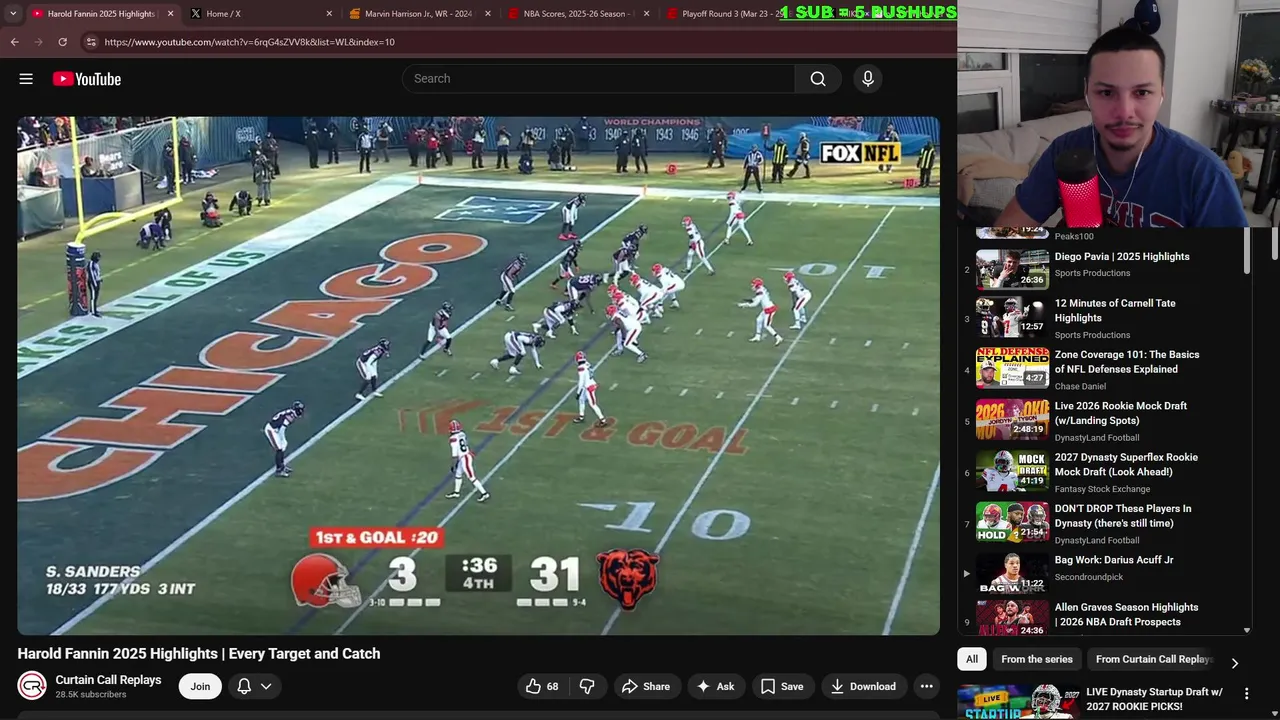Pause the Harold Fannin highlights video player
The width and height of the screenshot is (1280, 720).
pyautogui.click(x=478, y=376)
